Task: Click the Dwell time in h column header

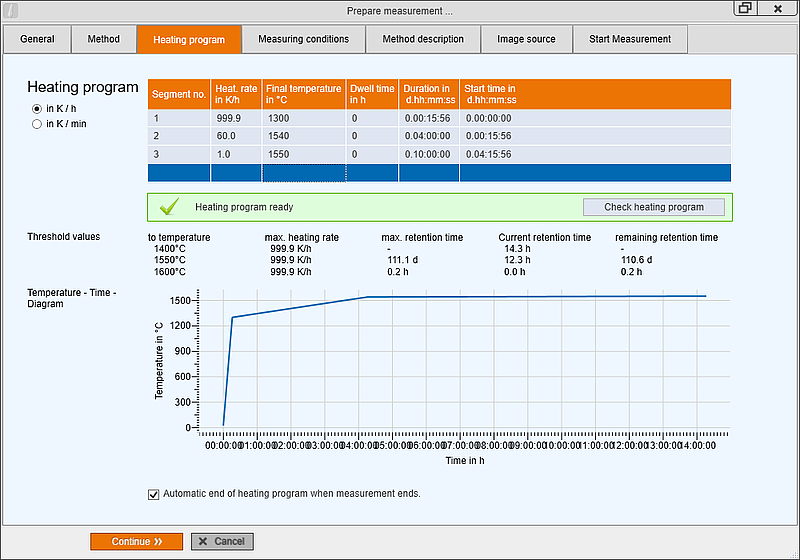Action: click(372, 94)
